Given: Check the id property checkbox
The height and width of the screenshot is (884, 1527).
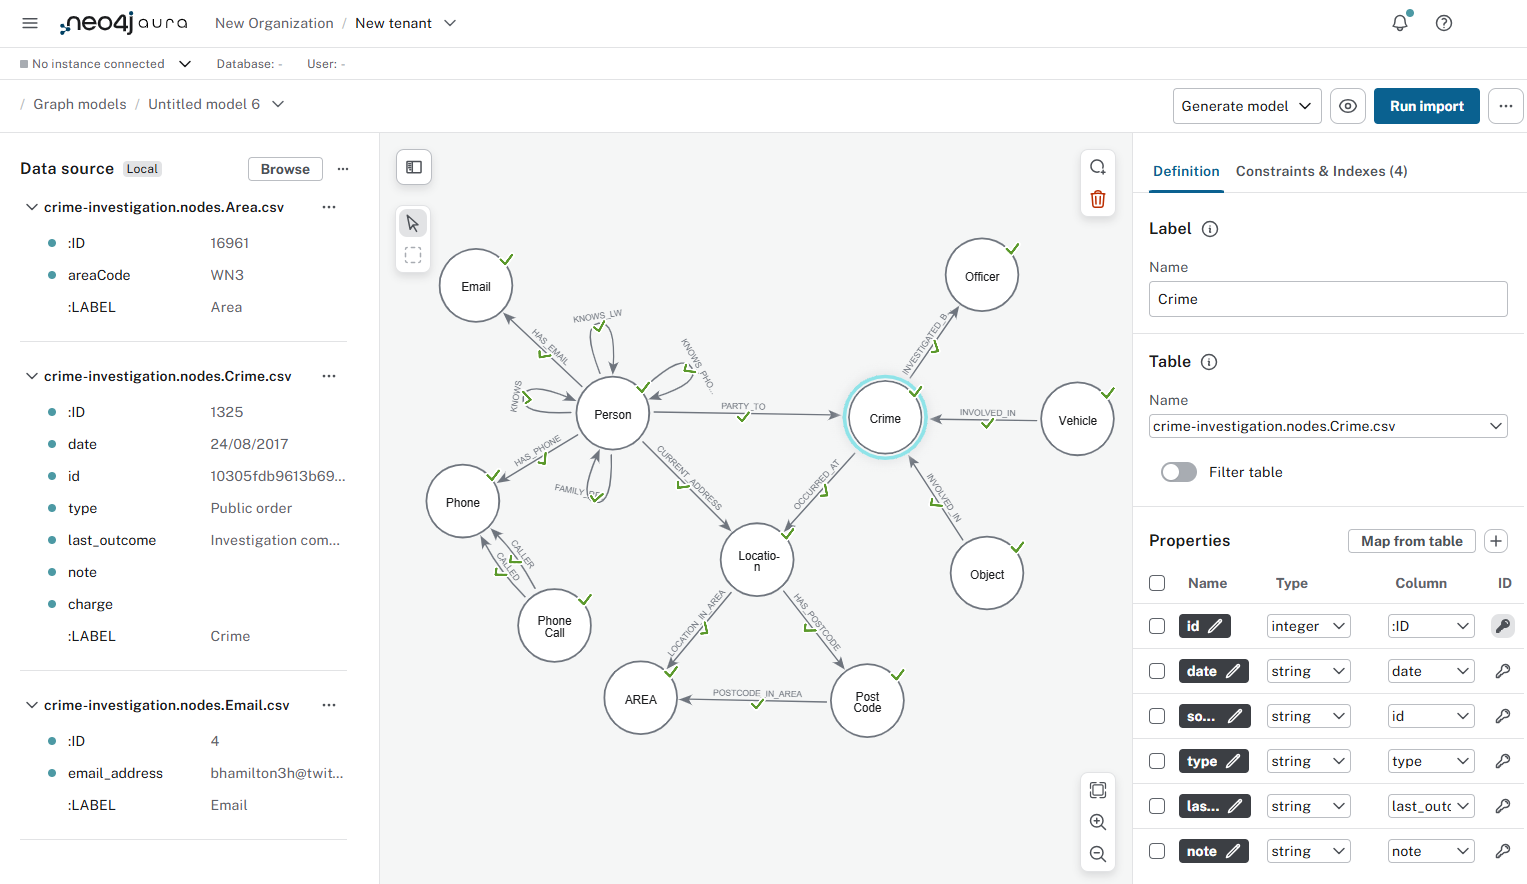Looking at the screenshot, I should (1157, 626).
